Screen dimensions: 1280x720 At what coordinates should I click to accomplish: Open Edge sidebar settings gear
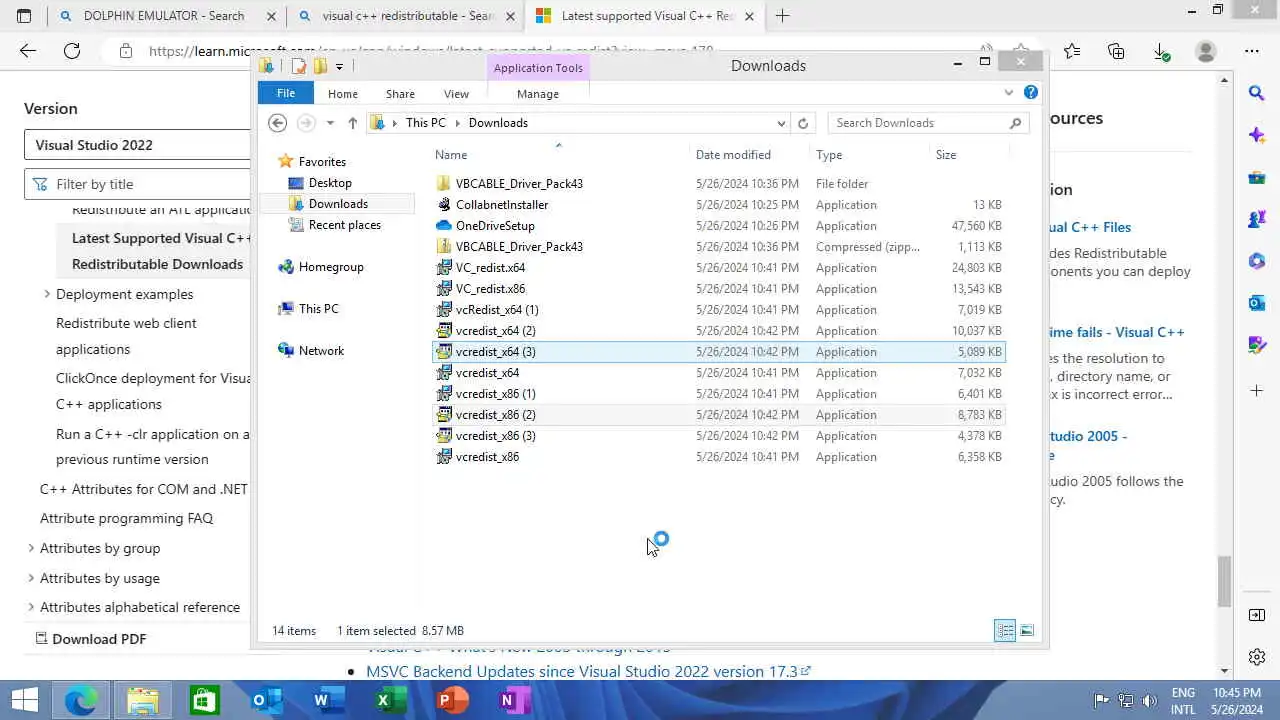pos(1257,657)
